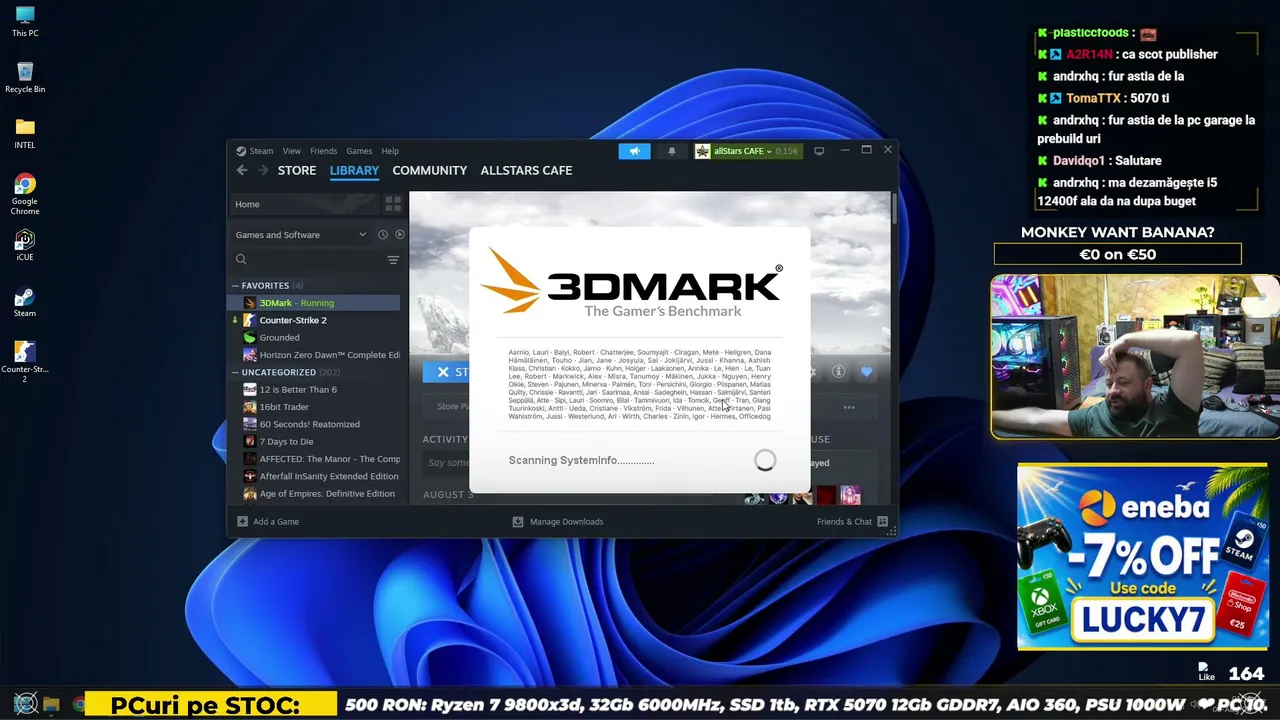Open Chrome from the taskbar

pyautogui.click(x=78, y=704)
